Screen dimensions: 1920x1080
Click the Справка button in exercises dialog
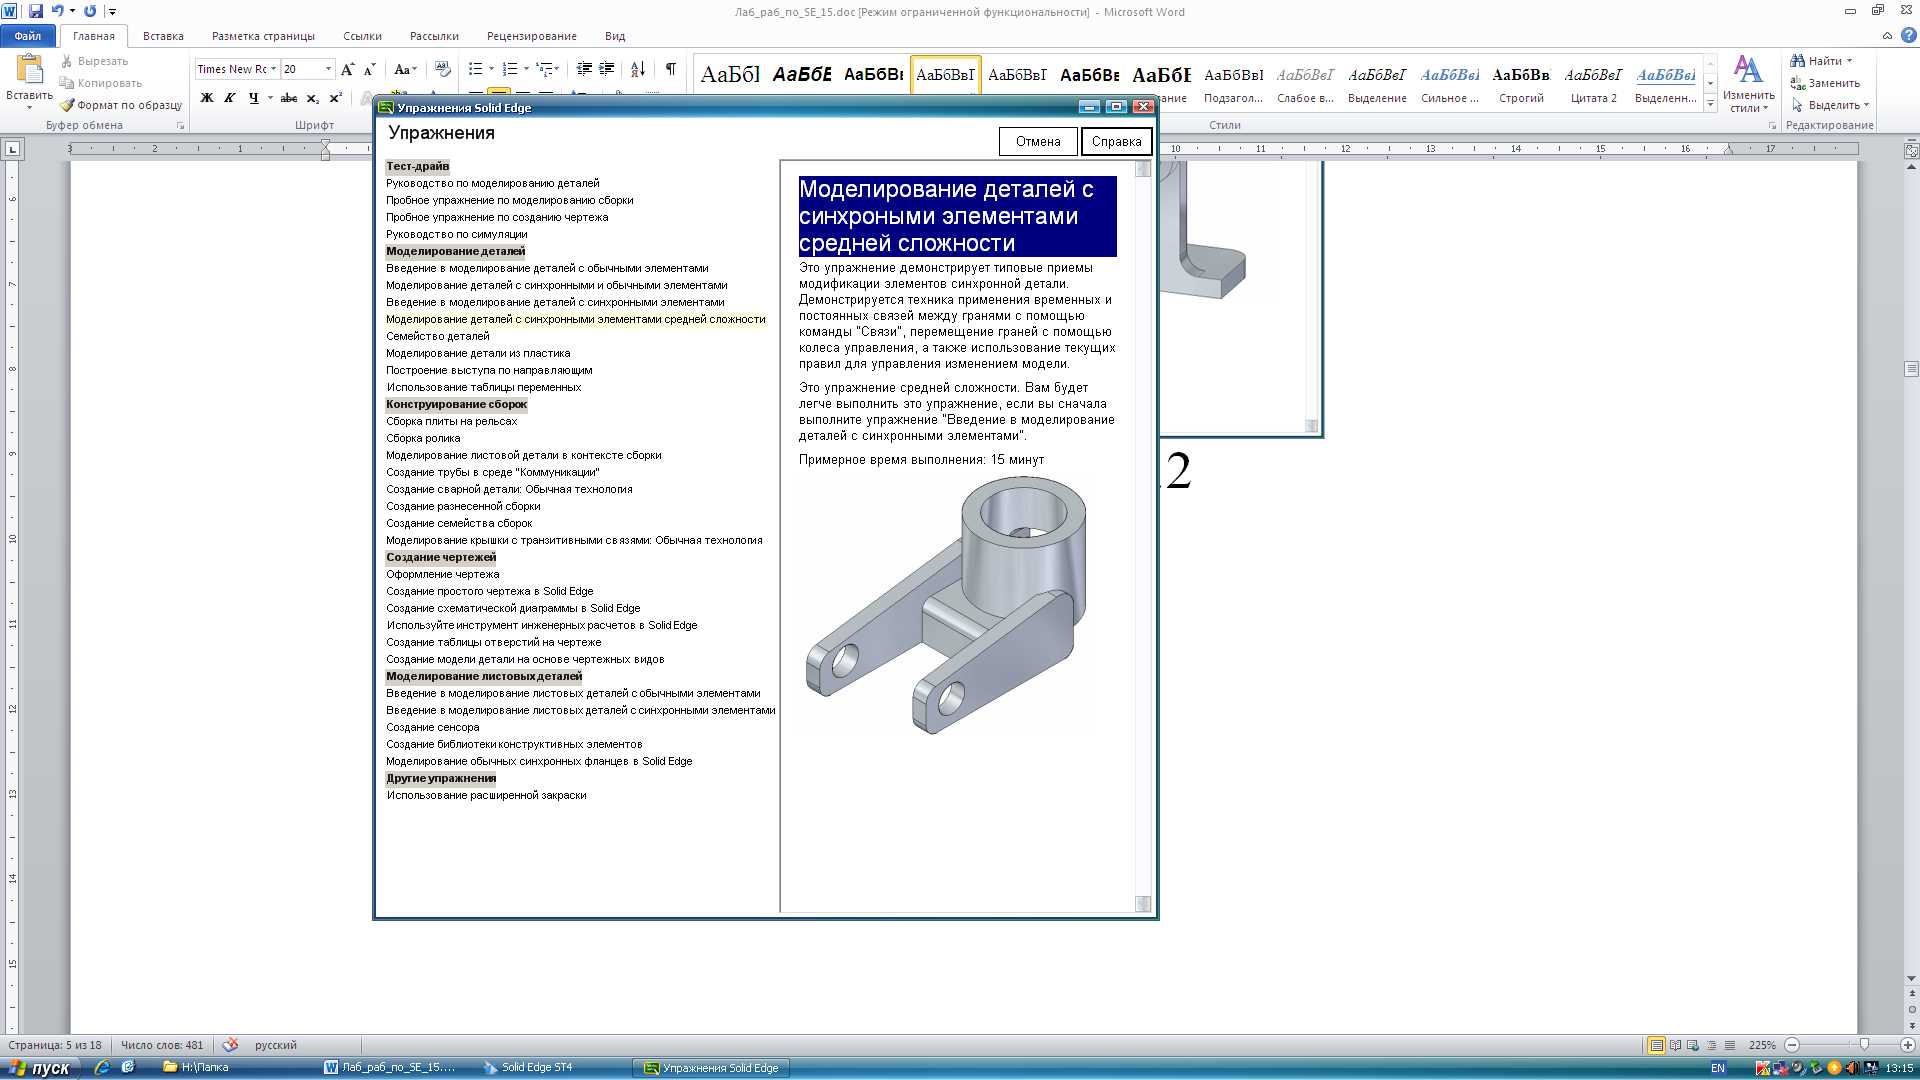coord(1116,141)
